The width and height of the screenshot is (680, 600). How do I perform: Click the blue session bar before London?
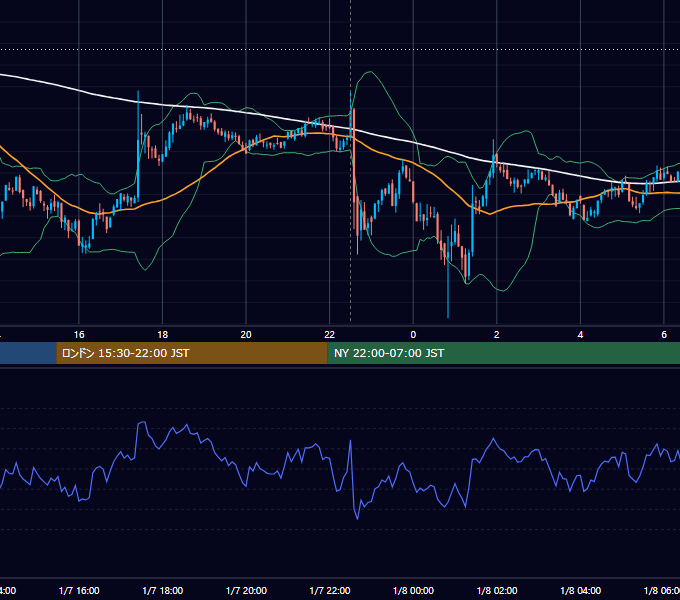(28, 353)
